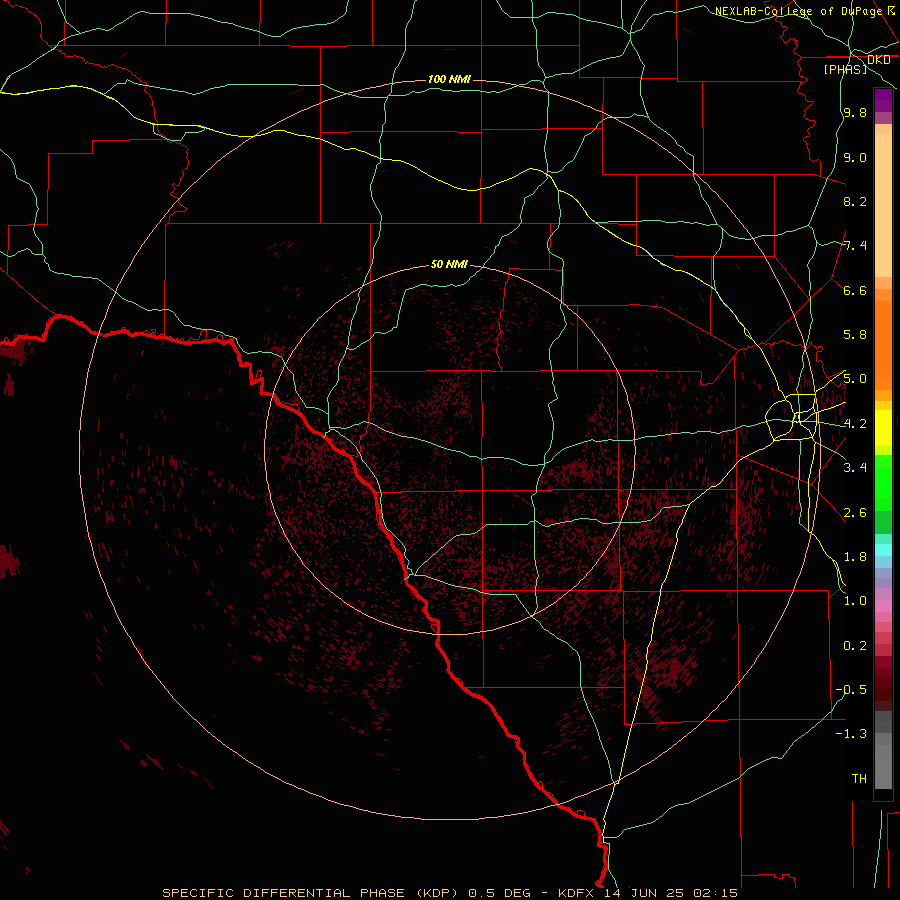The width and height of the screenshot is (900, 900).
Task: Click the 5.8 color scale value
Action: (x=855, y=335)
